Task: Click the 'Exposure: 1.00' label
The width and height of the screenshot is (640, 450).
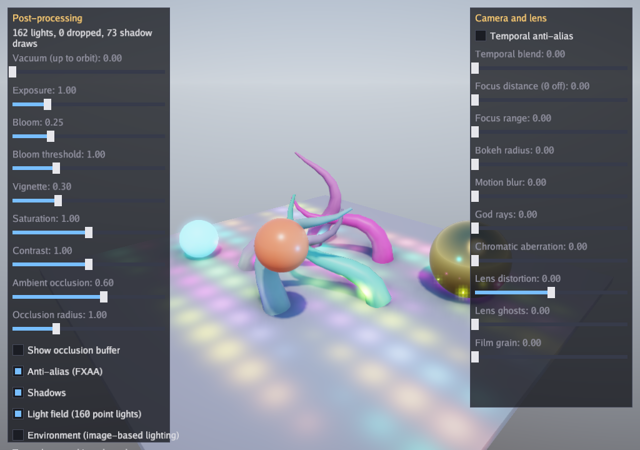Action: click(44, 90)
